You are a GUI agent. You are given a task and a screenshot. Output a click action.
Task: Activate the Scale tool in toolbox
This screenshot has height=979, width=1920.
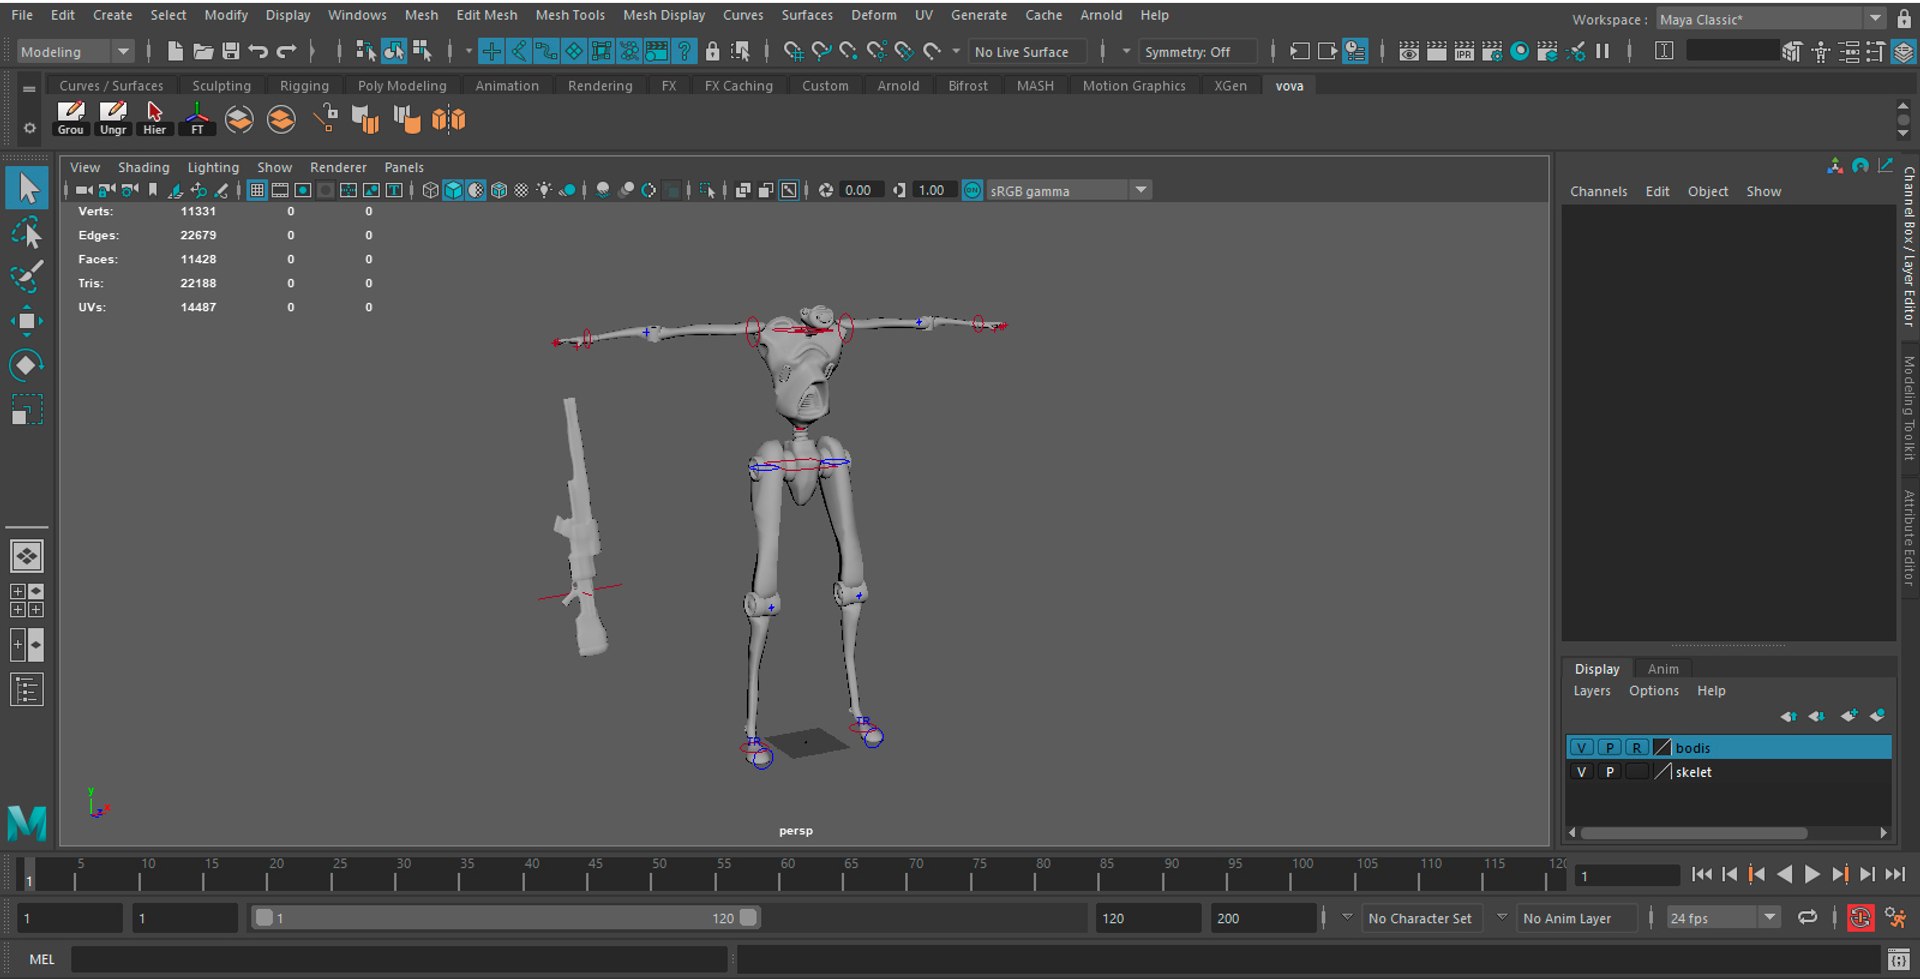27,409
